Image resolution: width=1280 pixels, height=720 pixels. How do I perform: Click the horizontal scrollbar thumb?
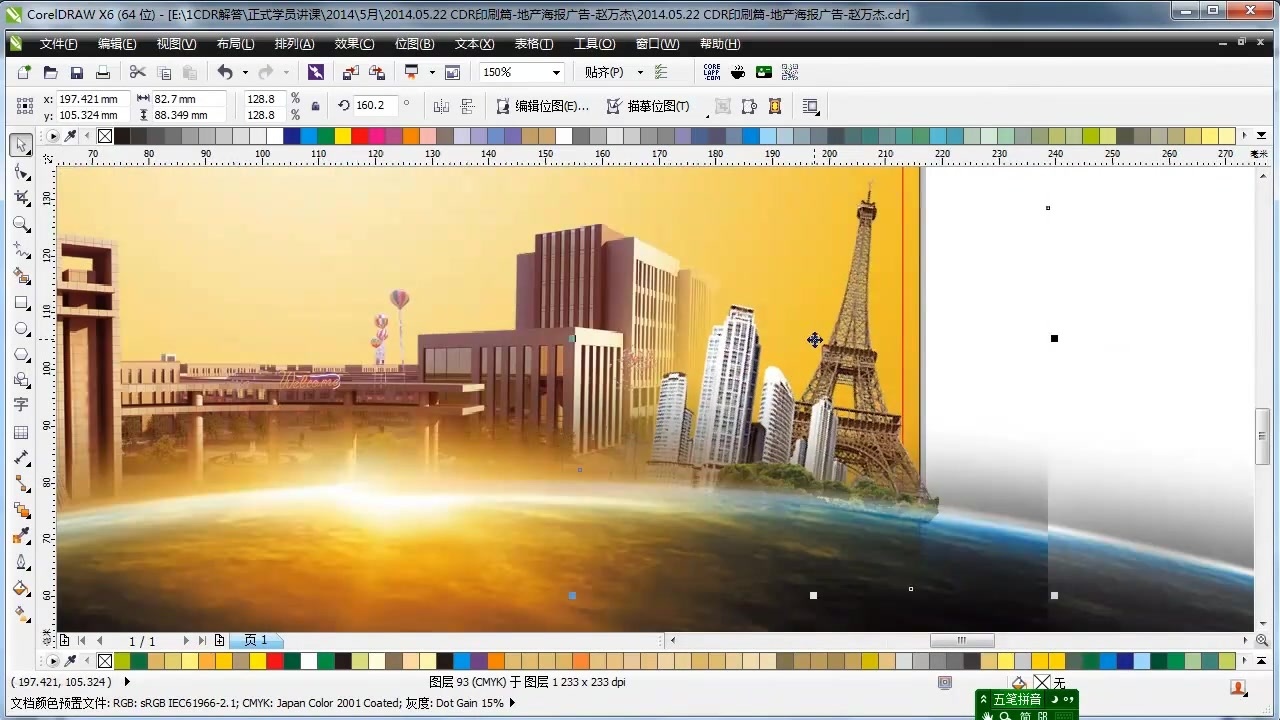[962, 640]
